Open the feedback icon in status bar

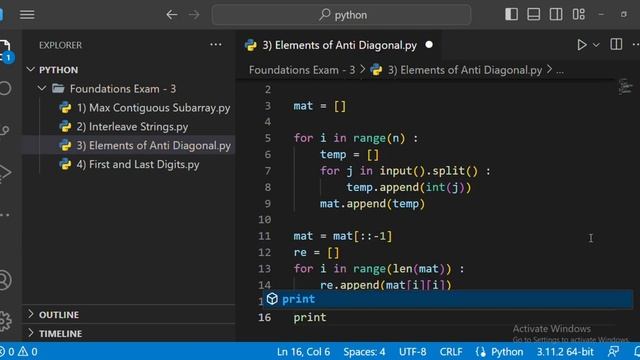pyautogui.click(x=613, y=351)
